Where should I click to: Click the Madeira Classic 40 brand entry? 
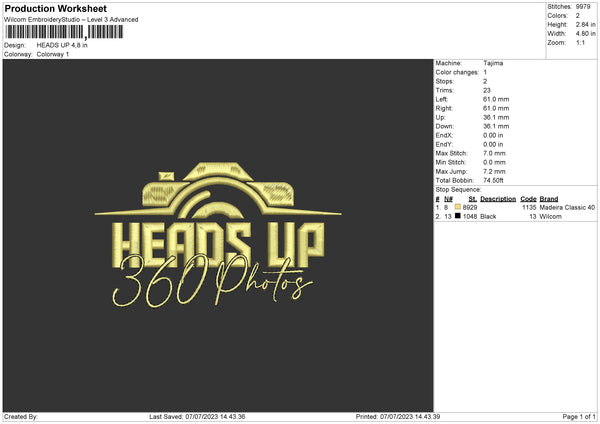coord(567,207)
